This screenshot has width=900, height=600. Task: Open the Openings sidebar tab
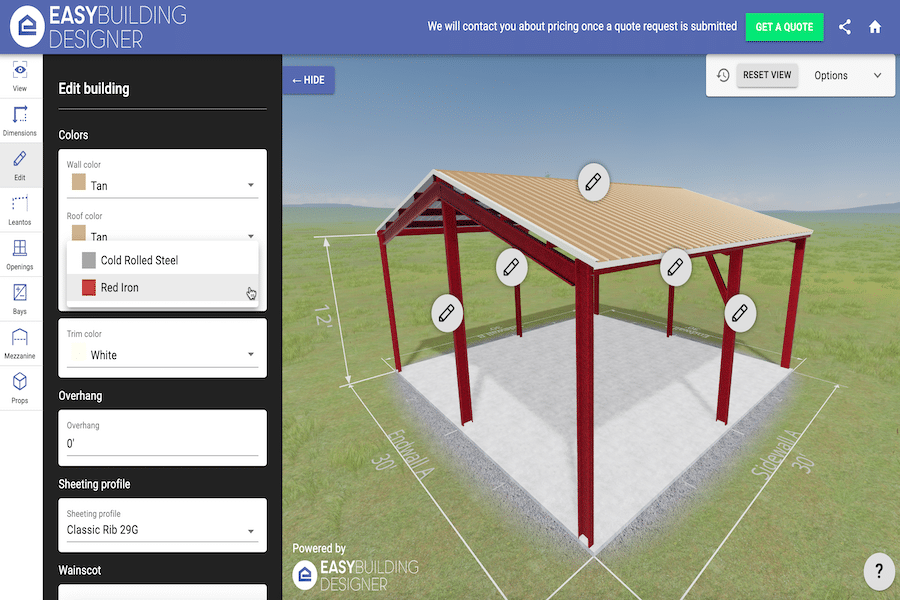tap(20, 255)
